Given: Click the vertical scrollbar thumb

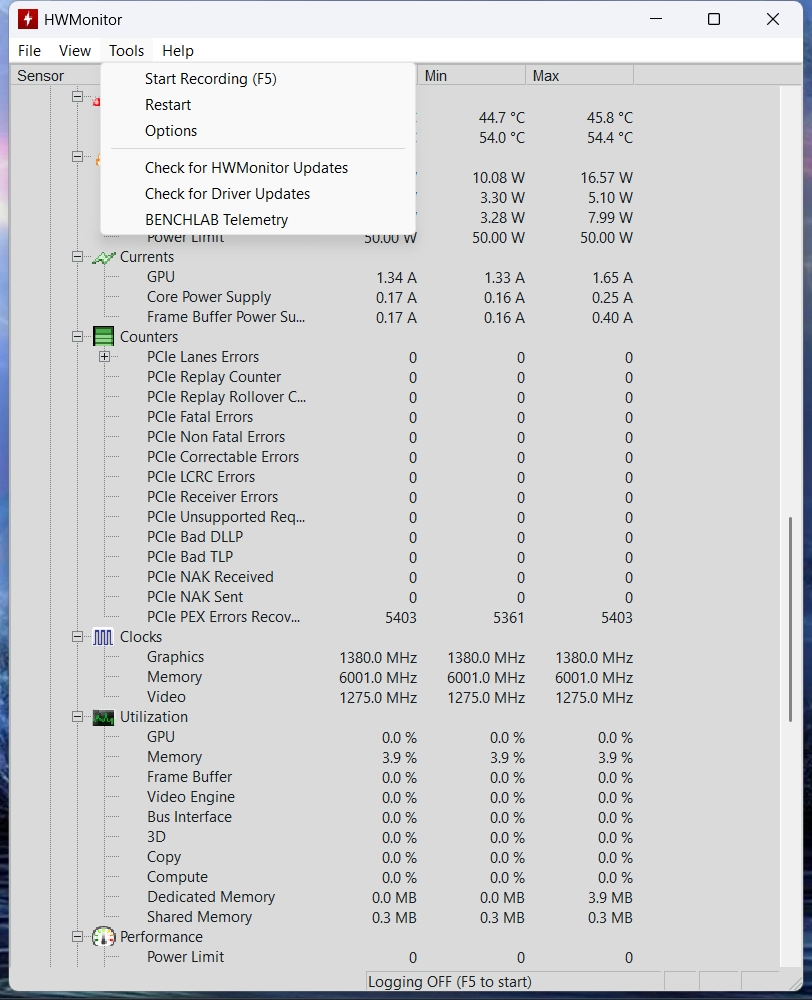Looking at the screenshot, I should pos(790,619).
